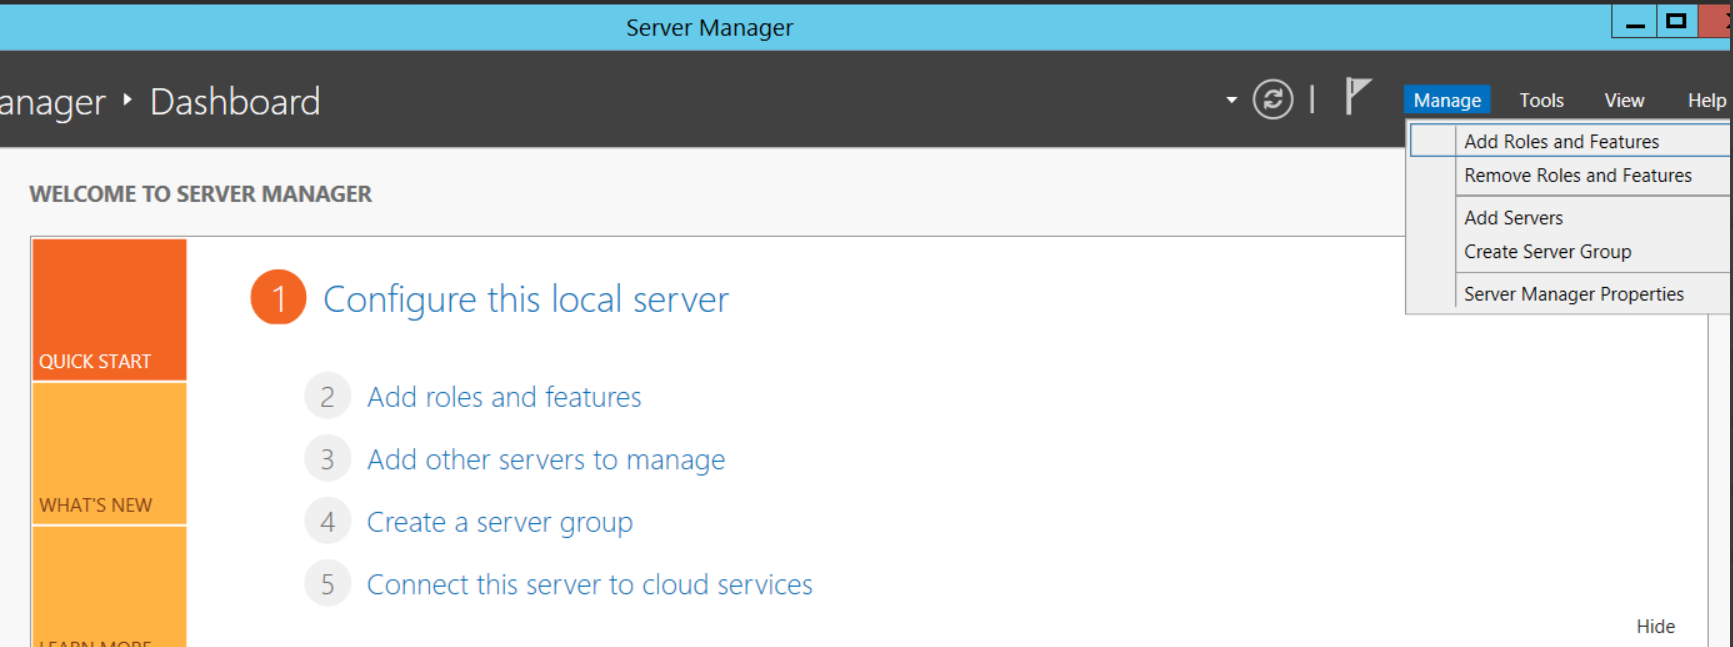Open the Help menu
The image size is (1733, 647).
pyautogui.click(x=1706, y=100)
